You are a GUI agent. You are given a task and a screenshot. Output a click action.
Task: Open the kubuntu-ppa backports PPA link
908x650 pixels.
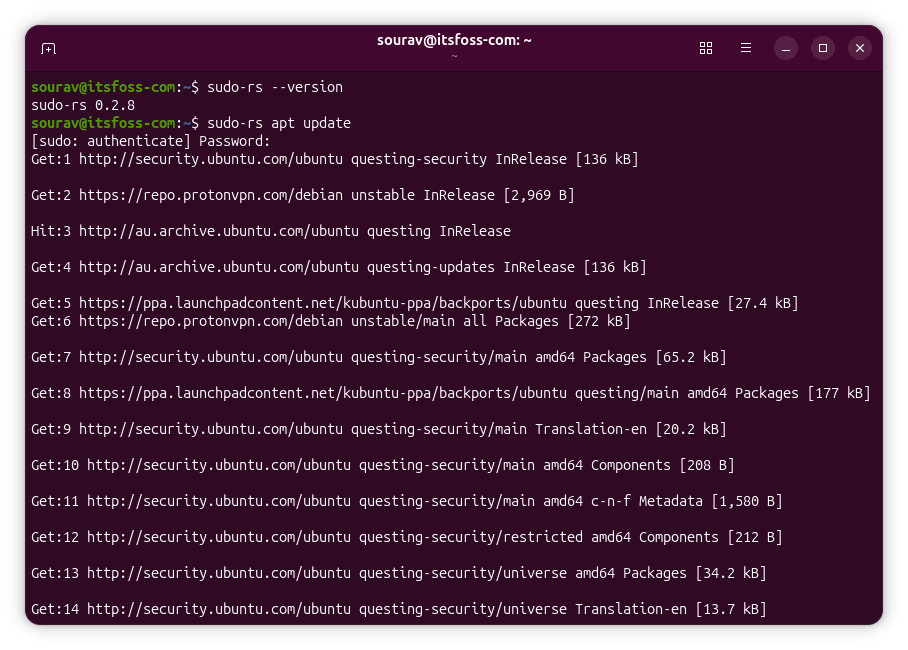point(300,302)
